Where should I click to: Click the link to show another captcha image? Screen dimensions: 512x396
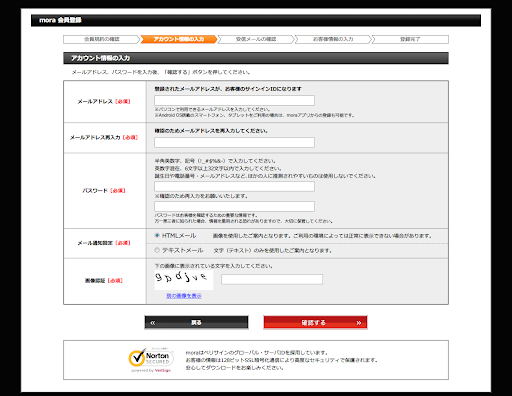pyautogui.click(x=184, y=296)
